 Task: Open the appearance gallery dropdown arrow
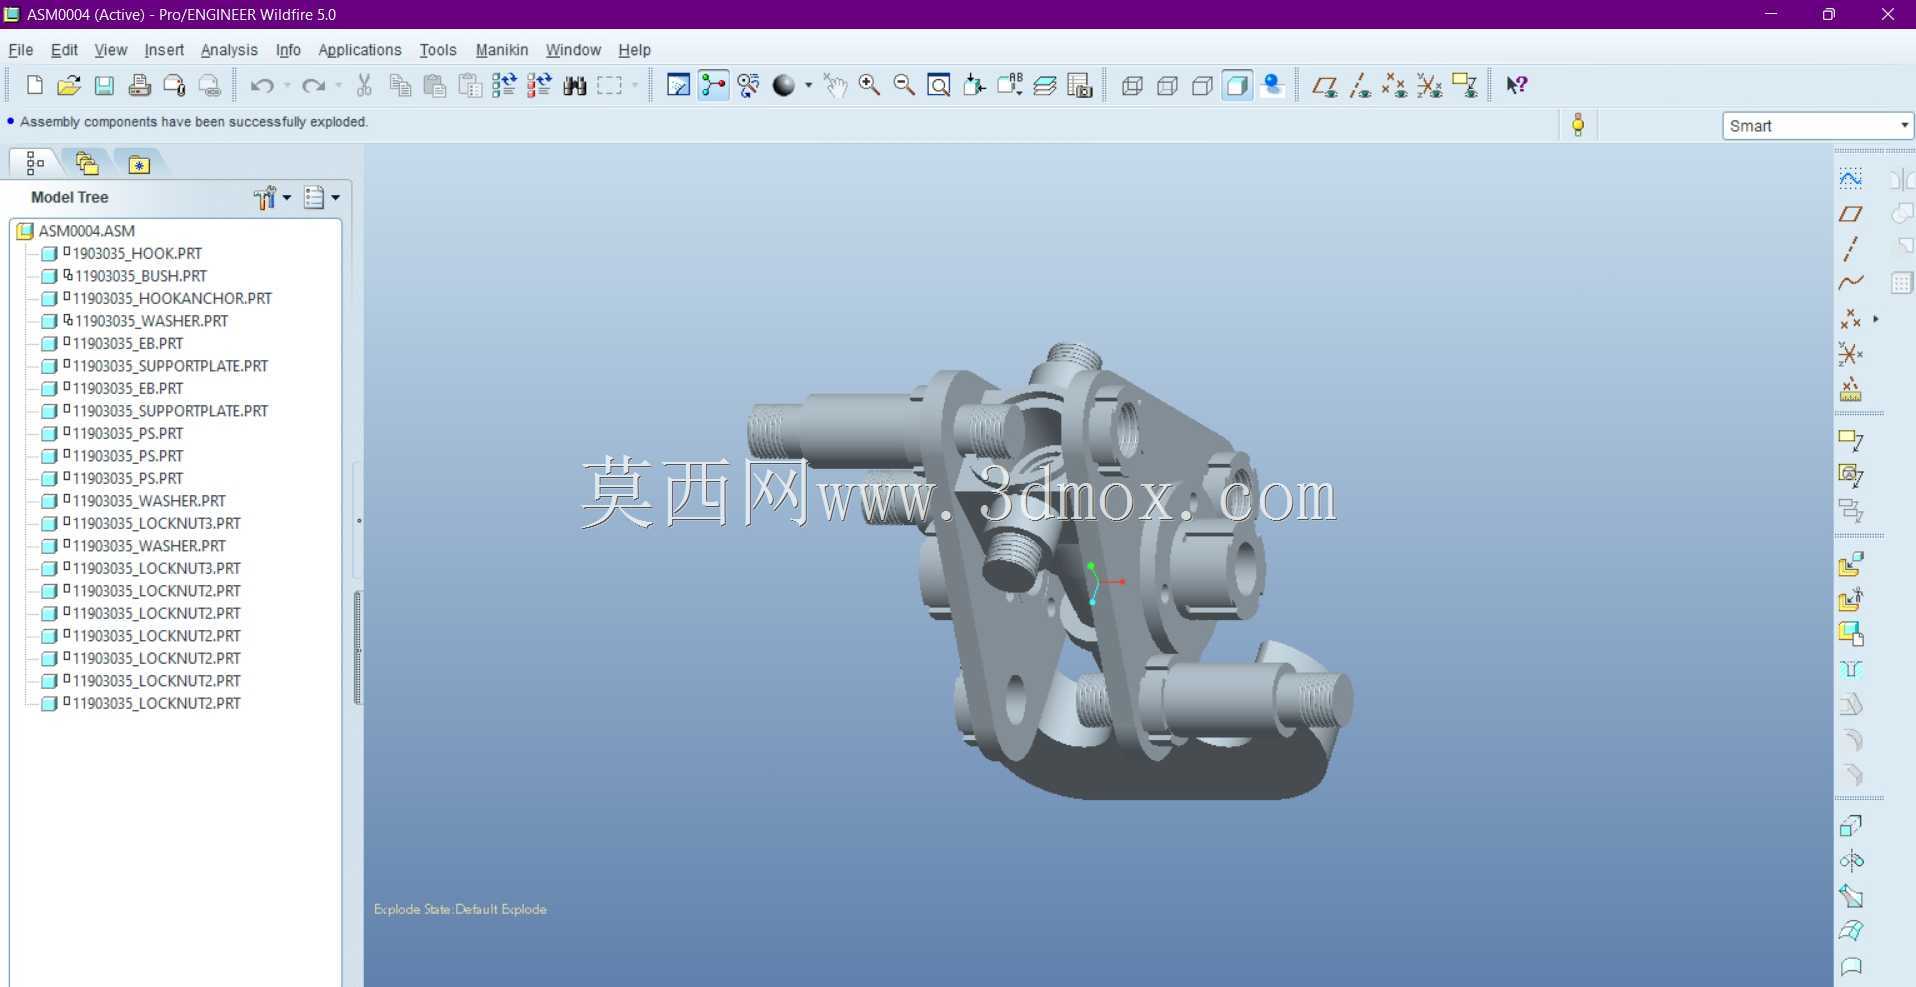(x=808, y=86)
